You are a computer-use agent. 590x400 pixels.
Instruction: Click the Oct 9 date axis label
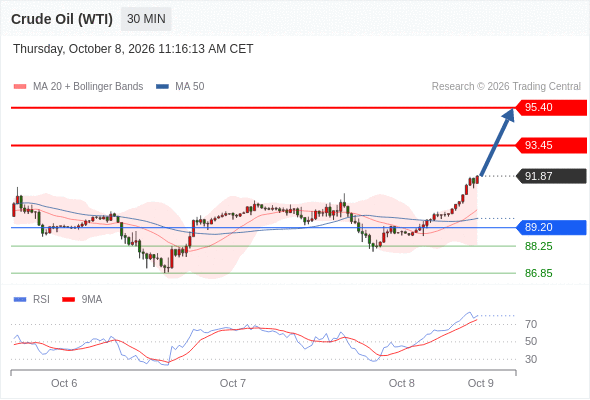click(x=481, y=383)
